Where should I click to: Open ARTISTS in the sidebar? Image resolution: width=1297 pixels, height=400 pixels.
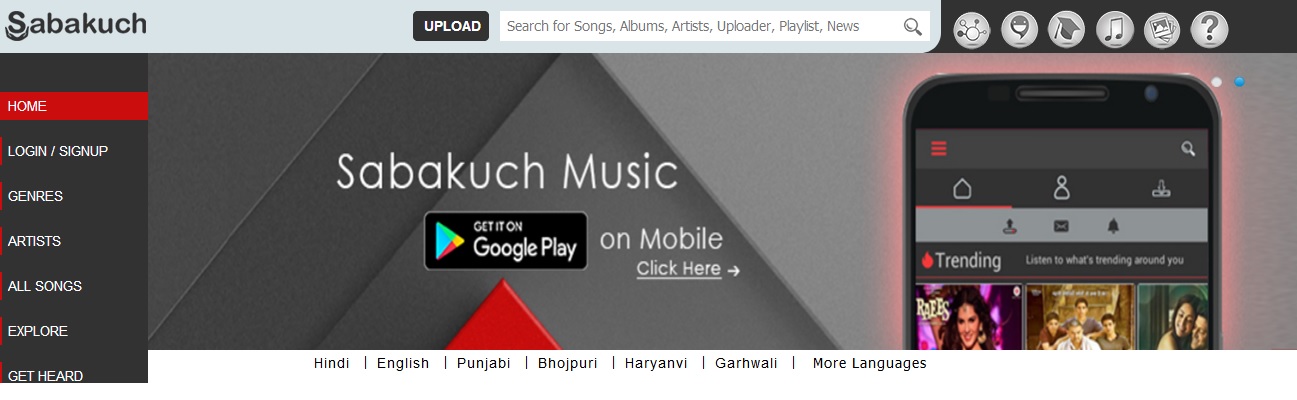[74, 241]
